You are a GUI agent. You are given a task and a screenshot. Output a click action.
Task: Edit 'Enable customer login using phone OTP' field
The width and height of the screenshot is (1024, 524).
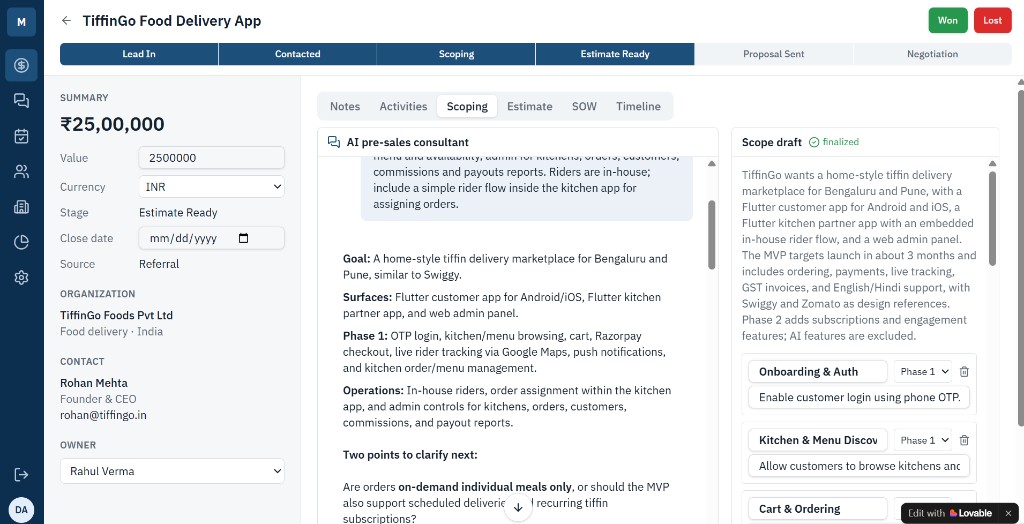(x=859, y=397)
